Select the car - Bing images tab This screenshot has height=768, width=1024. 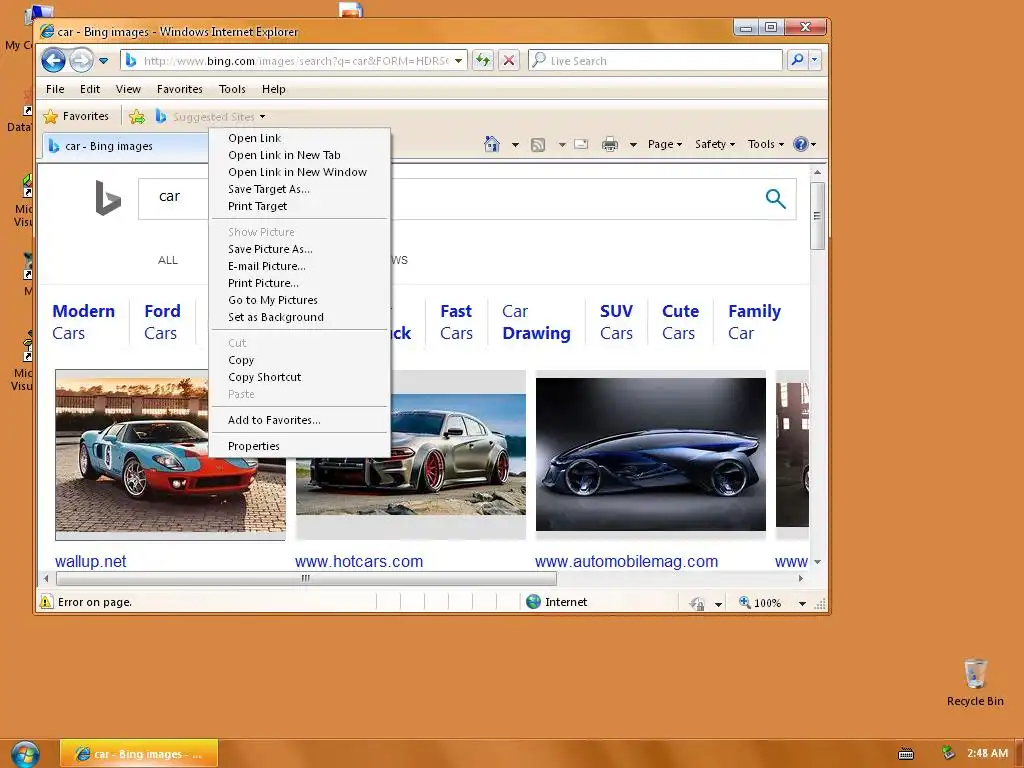[125, 146]
